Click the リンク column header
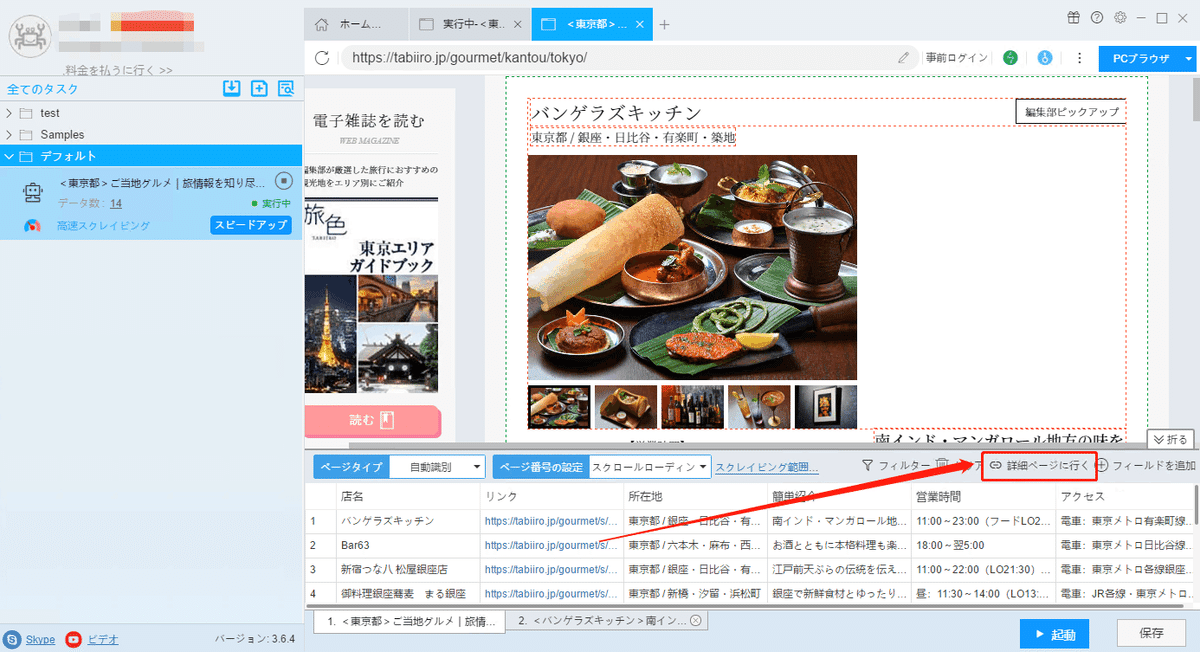 (x=551, y=497)
